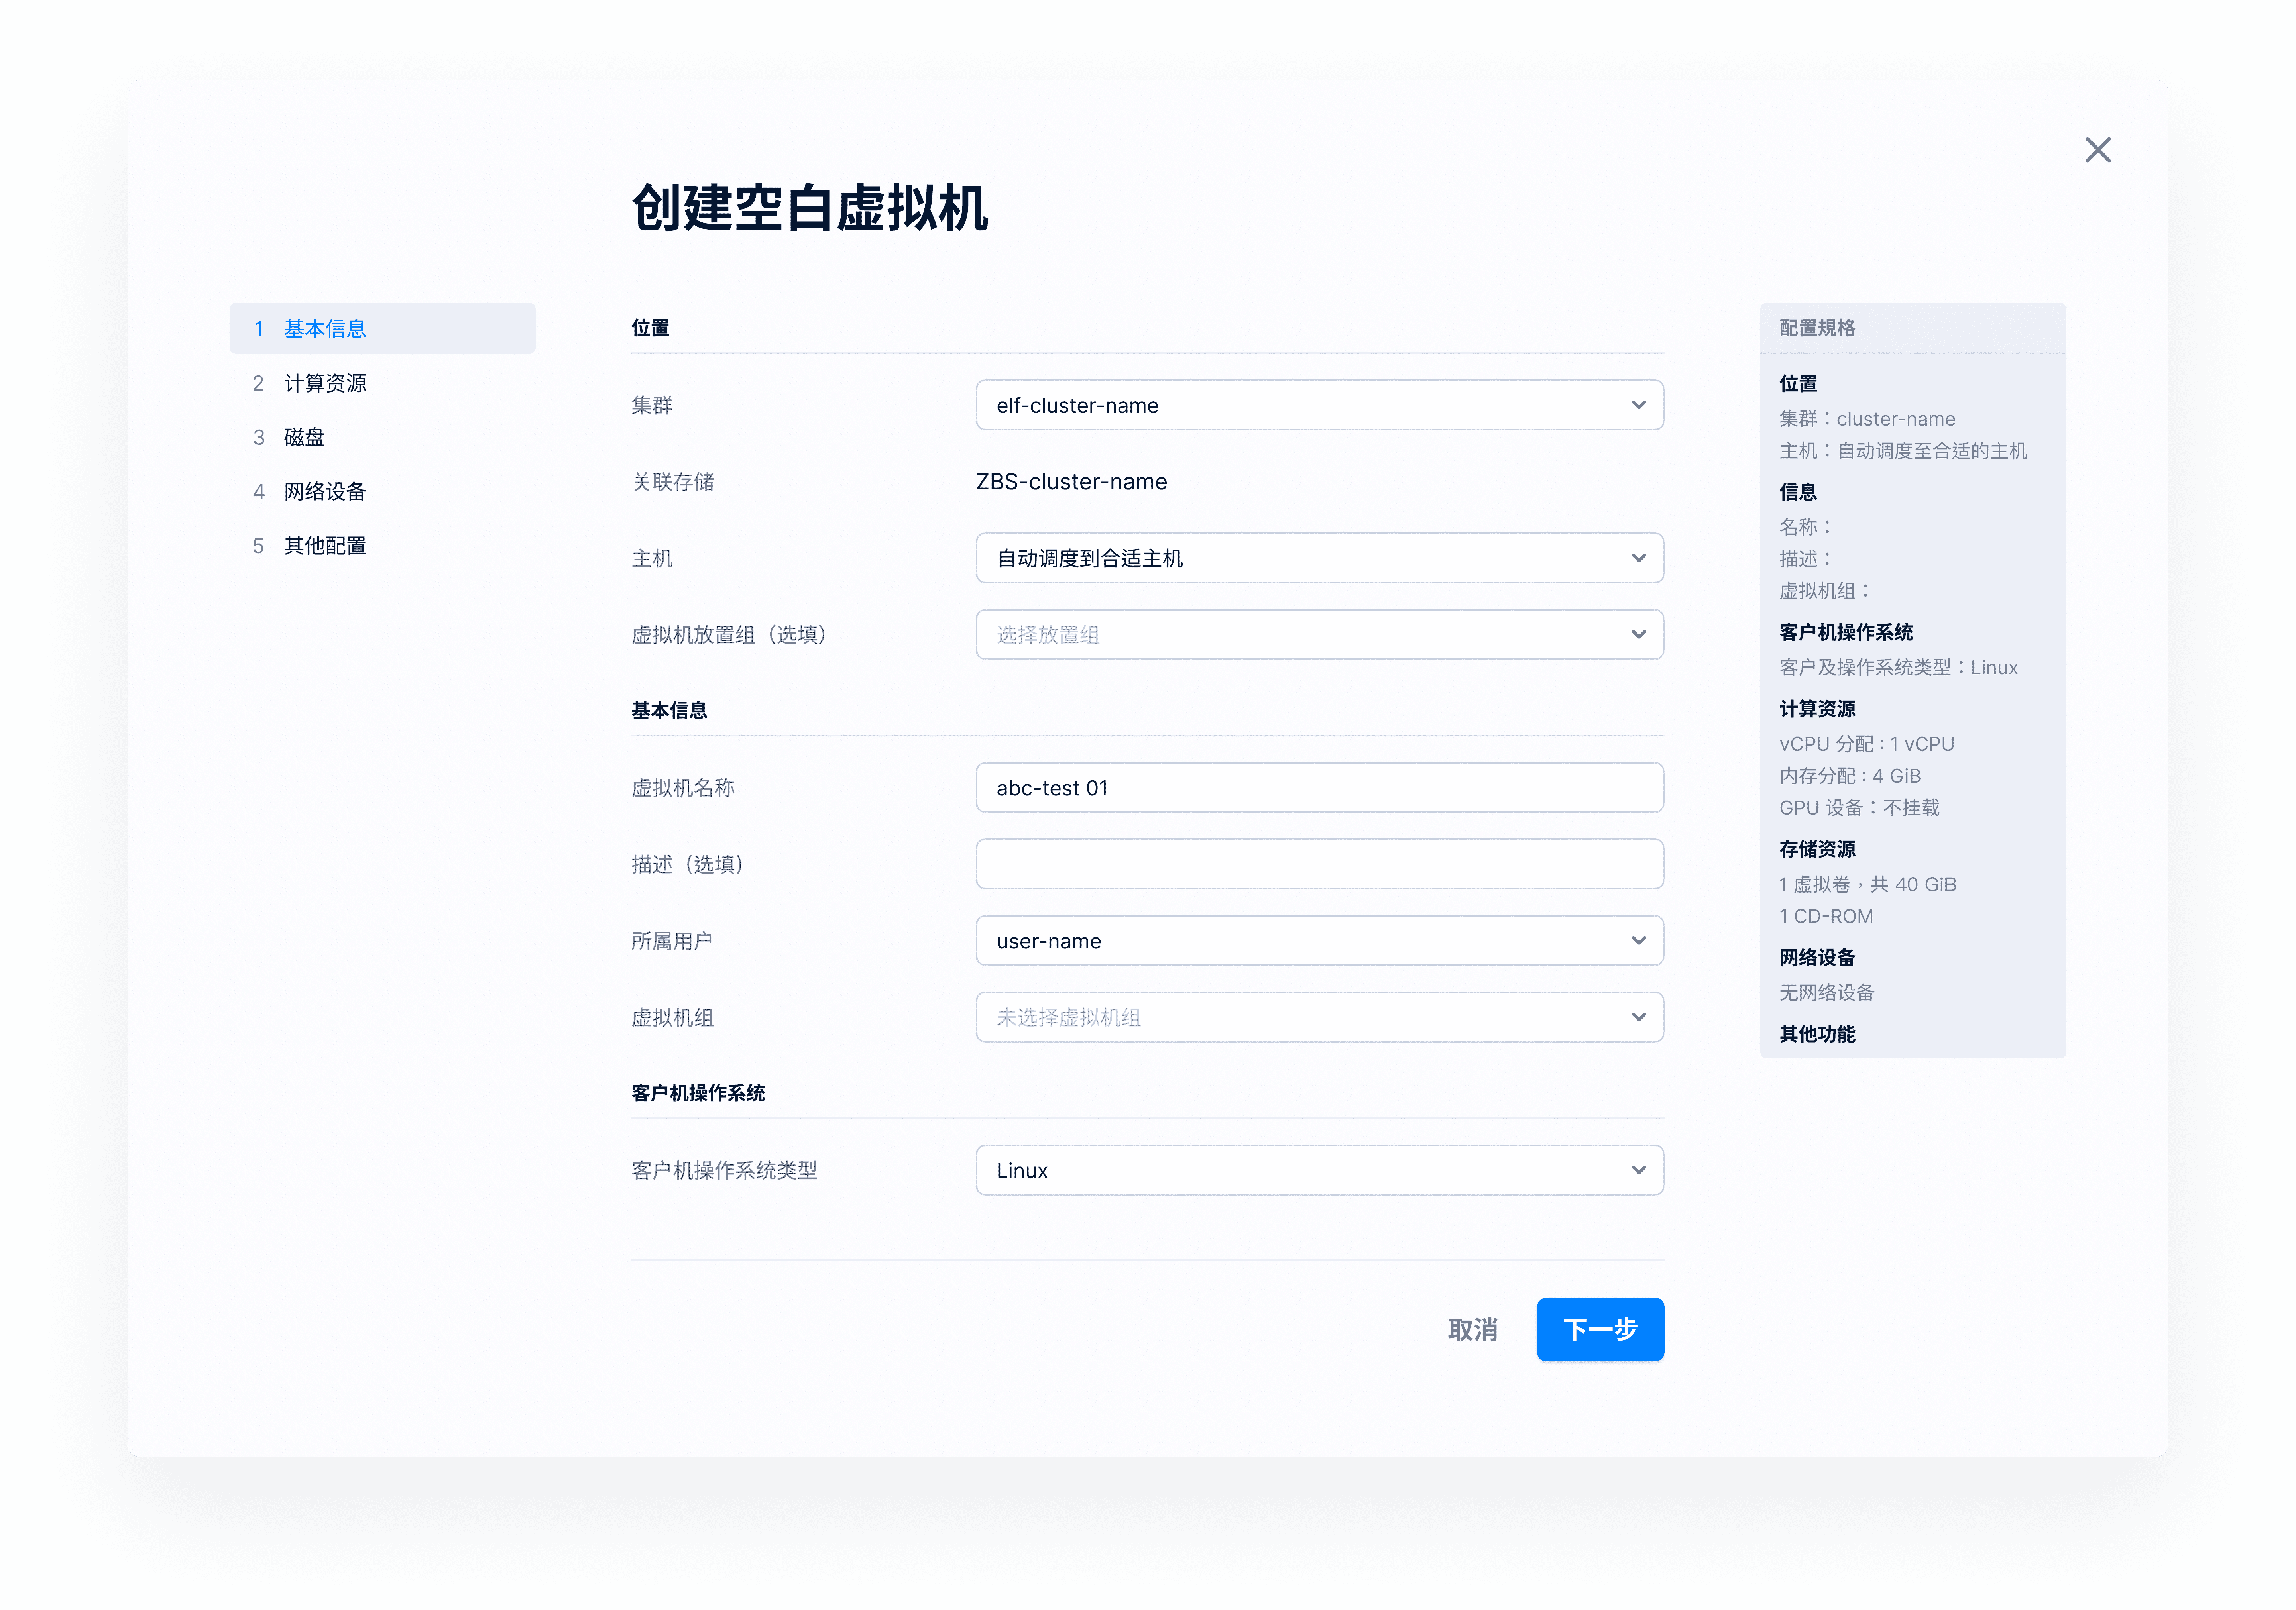This screenshot has height=1610, width=2296.
Task: Go to step 3 磁盘
Action: pyautogui.click(x=304, y=437)
